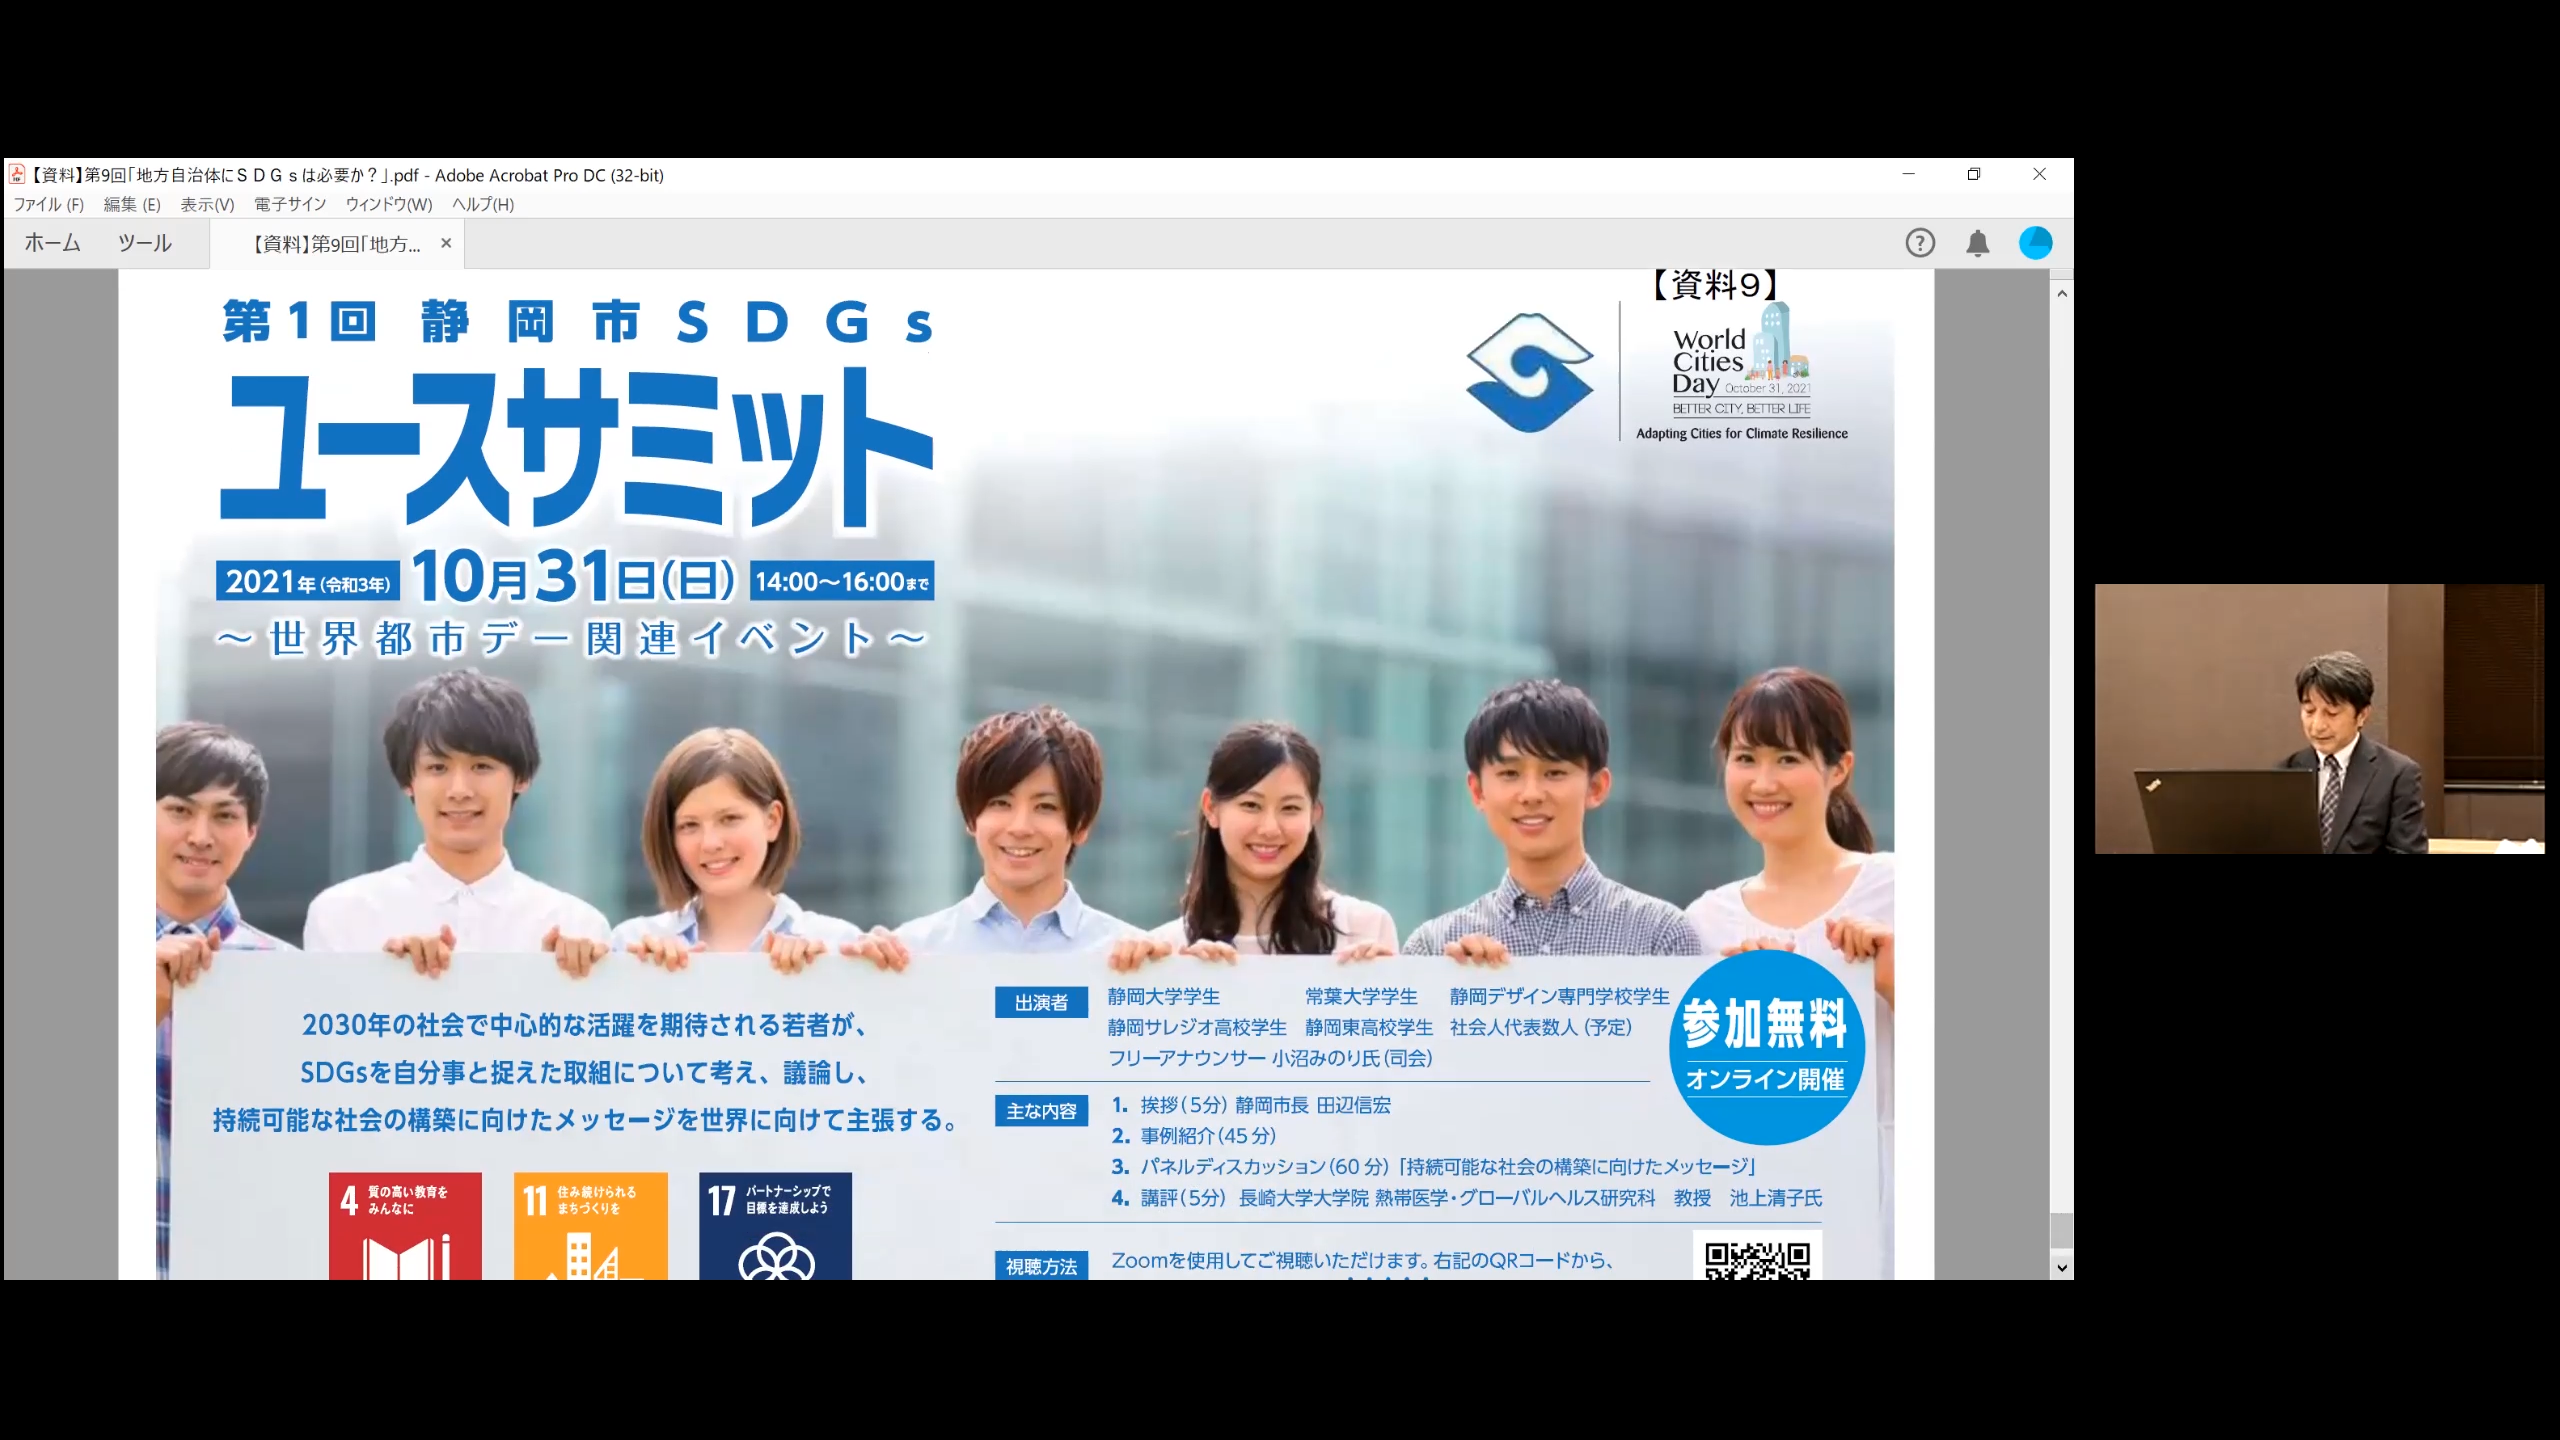
Task: Open the 編集(E) menu
Action: coord(132,204)
